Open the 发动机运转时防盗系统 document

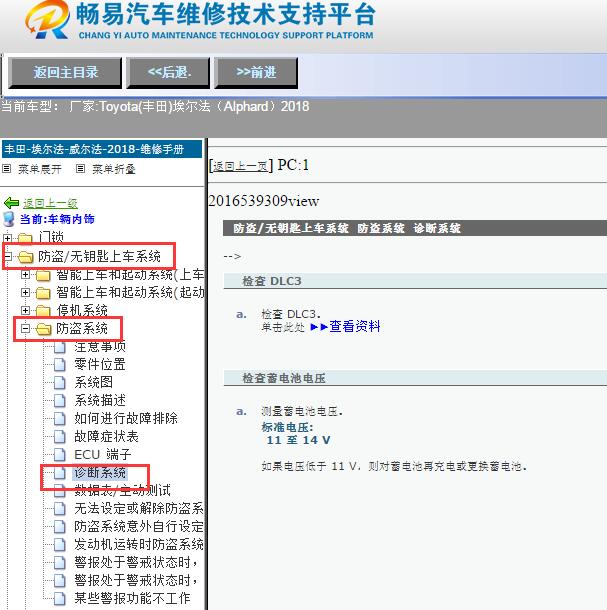[x=139, y=544]
